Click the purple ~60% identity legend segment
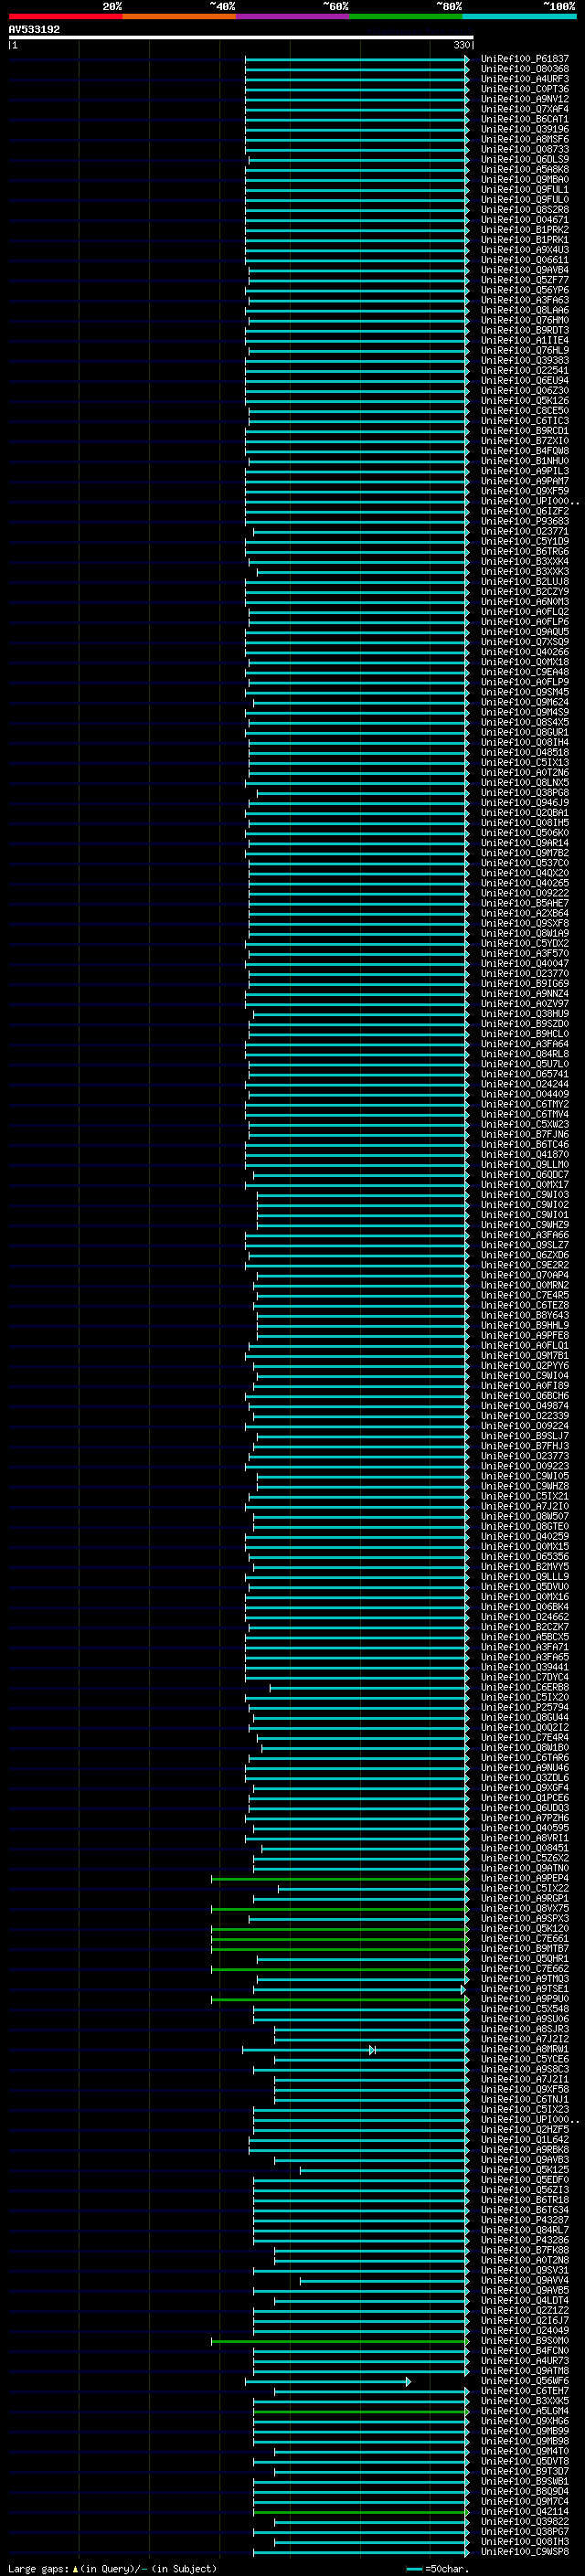Viewport: 585px width, 2576px height. click(293, 16)
